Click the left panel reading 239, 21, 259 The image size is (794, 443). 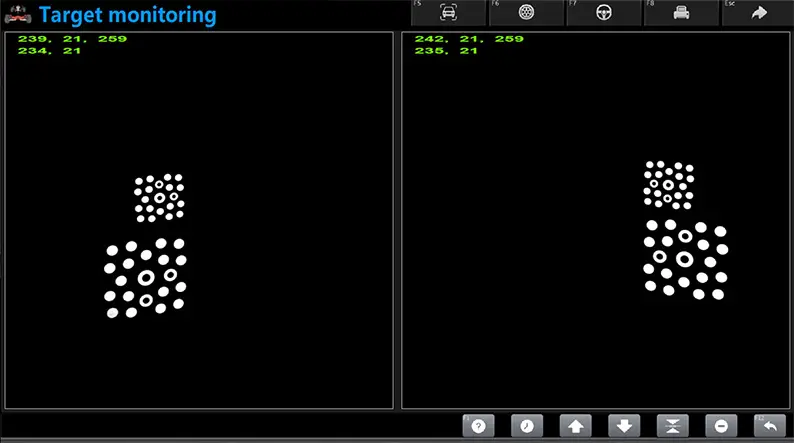point(59,39)
